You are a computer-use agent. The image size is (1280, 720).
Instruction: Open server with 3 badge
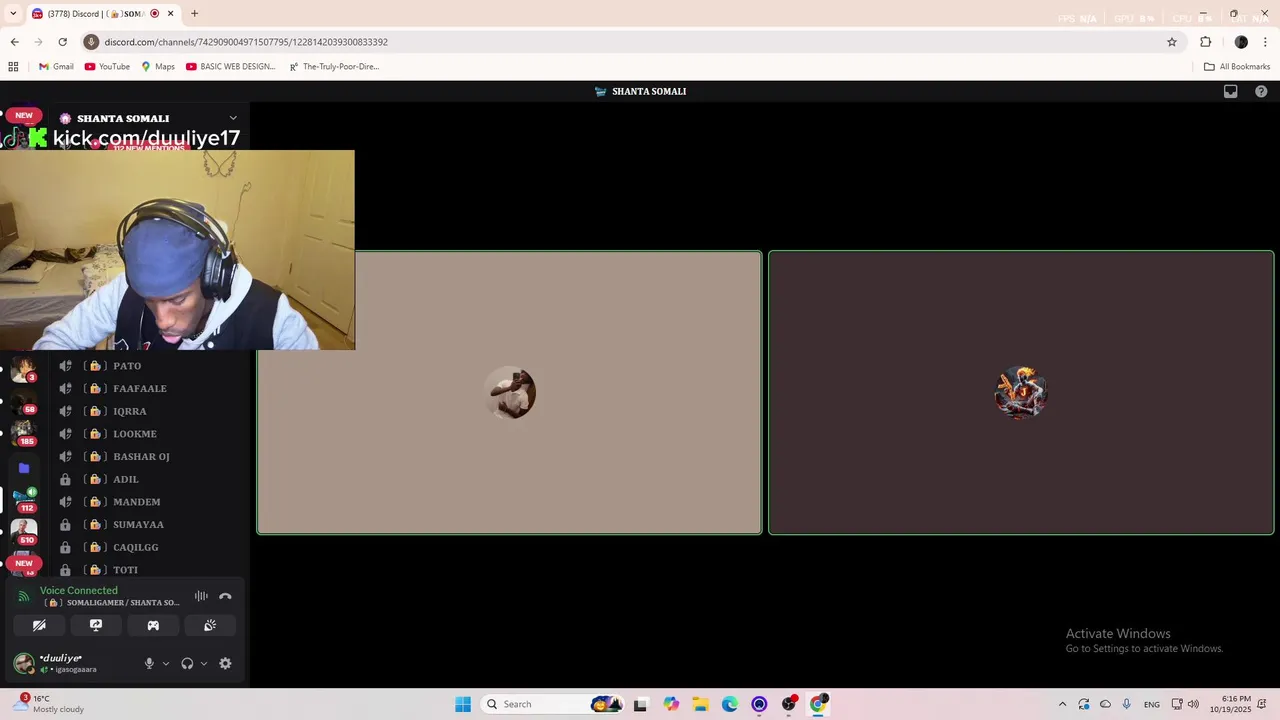(x=24, y=369)
